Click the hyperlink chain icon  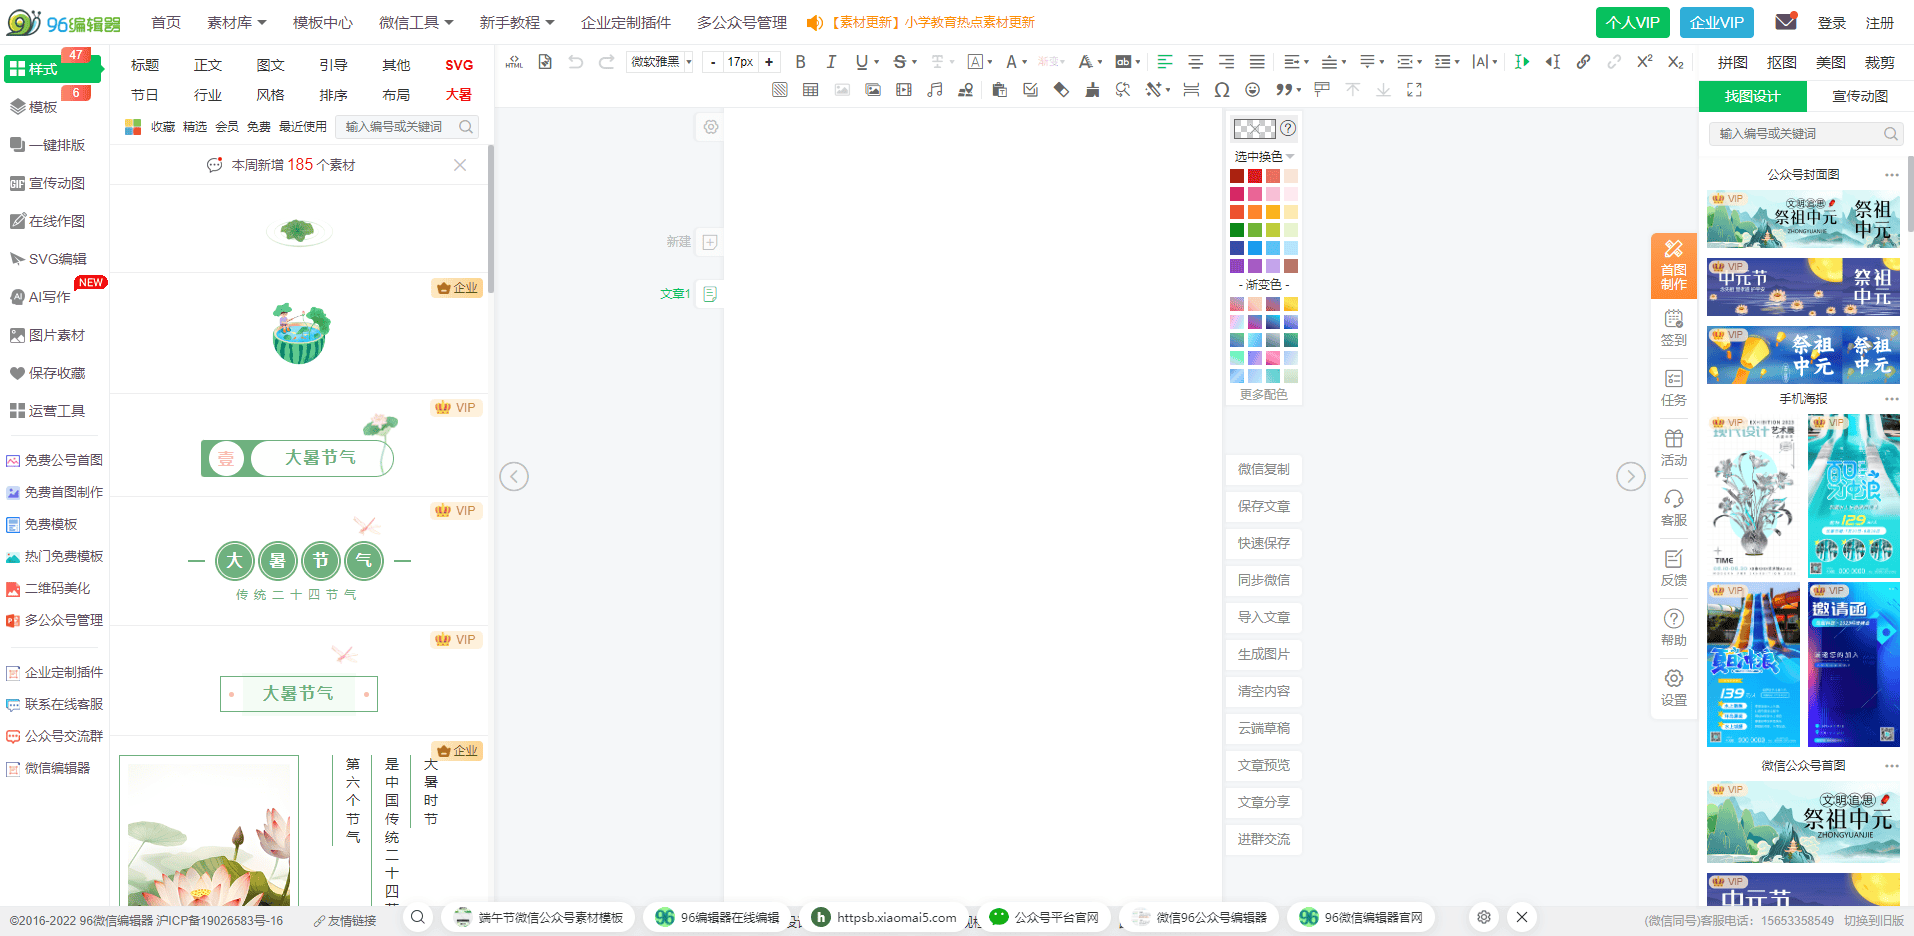1583,62
